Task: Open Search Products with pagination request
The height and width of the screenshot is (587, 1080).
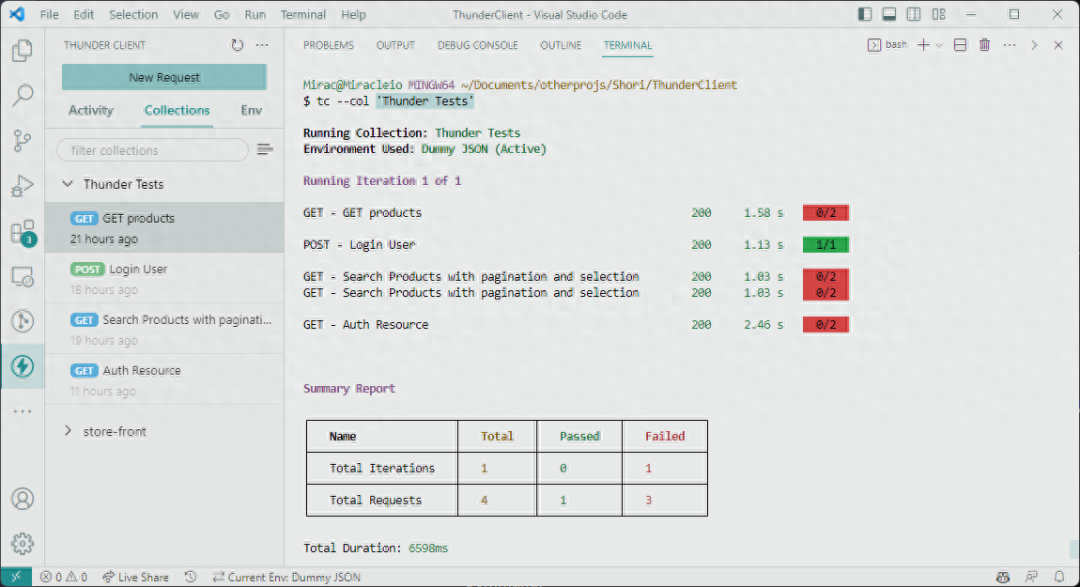Action: point(165,329)
